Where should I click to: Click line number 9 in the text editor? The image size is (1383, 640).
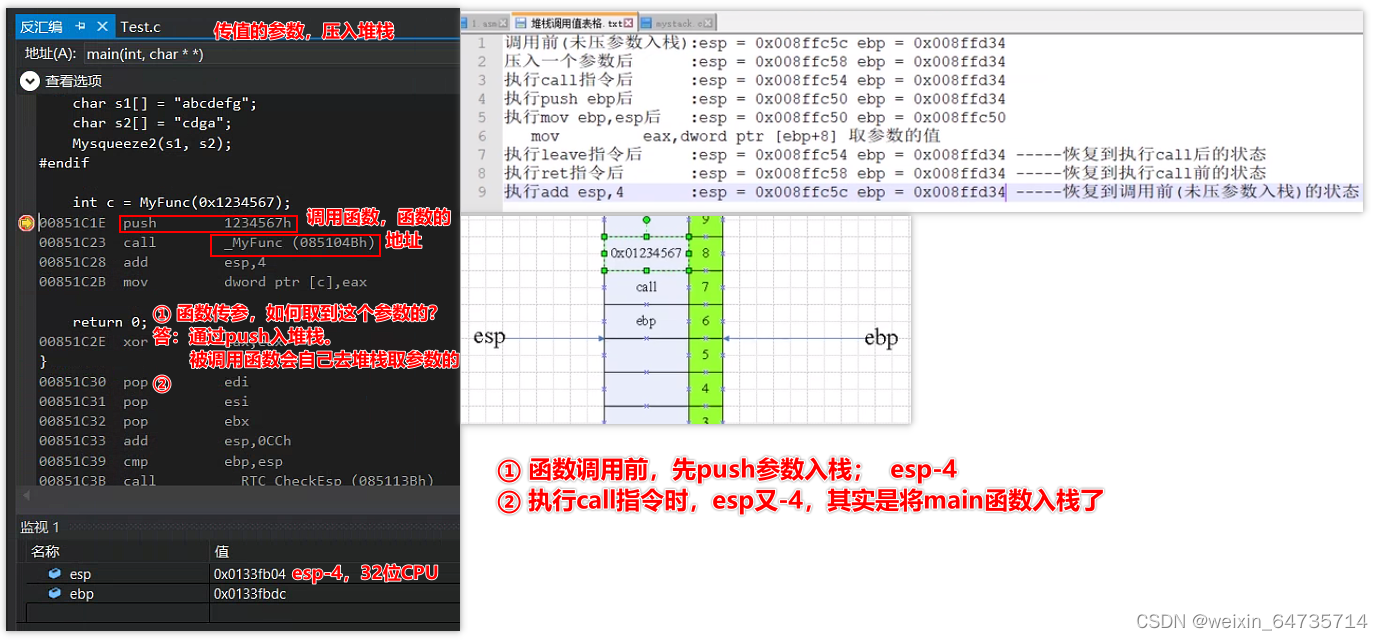pyautogui.click(x=481, y=192)
